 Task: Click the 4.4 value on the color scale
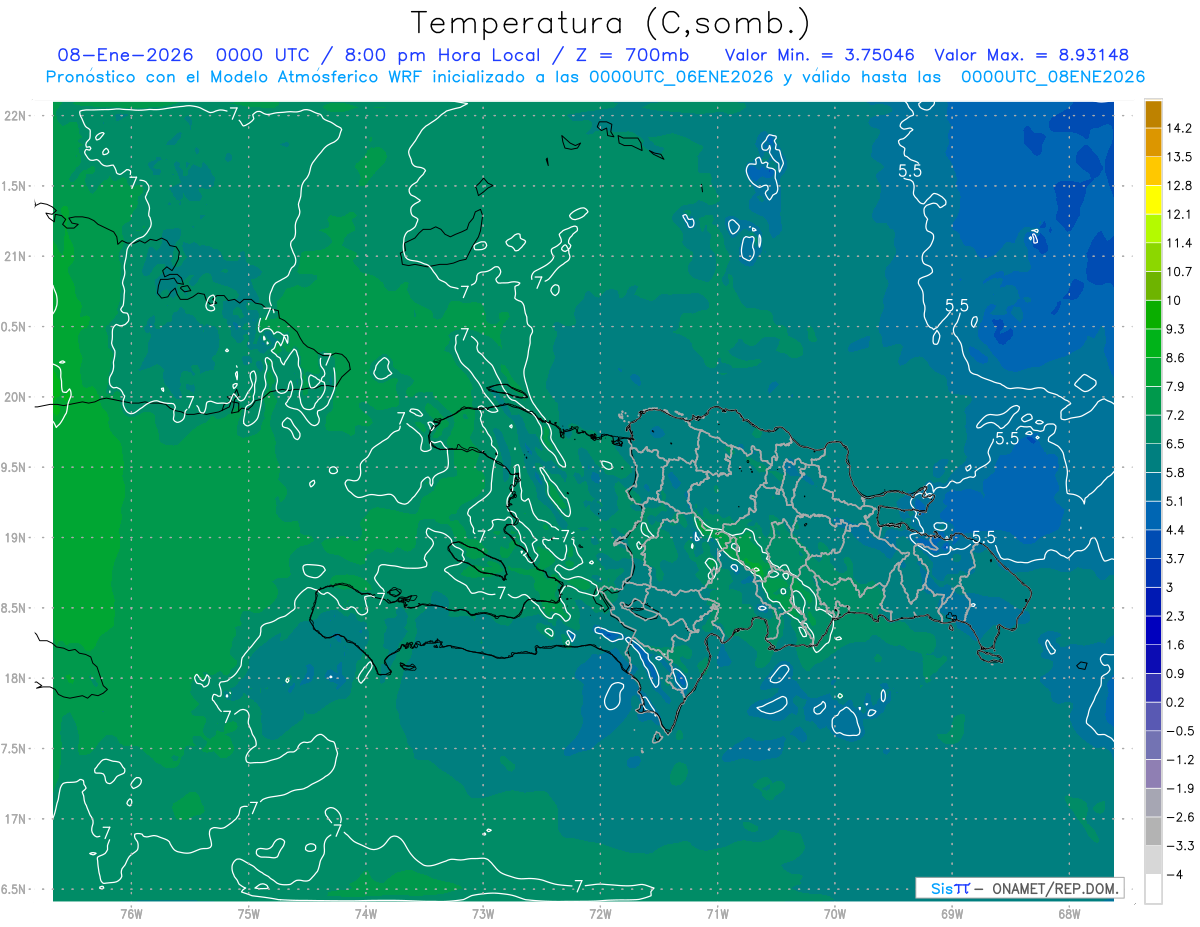click(x=1175, y=530)
